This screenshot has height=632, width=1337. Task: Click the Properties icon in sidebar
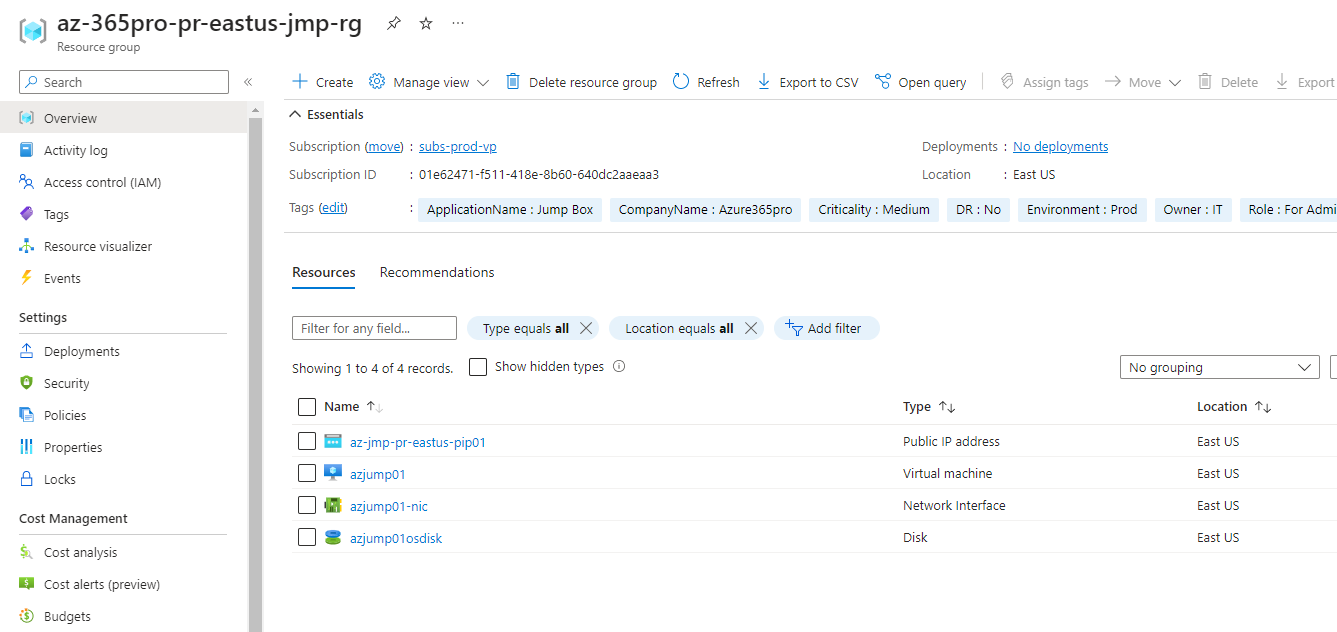pos(27,447)
